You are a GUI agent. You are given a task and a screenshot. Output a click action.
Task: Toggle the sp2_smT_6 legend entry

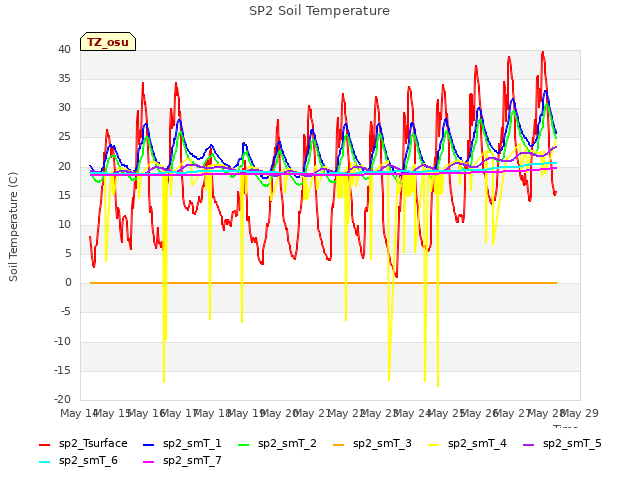78,461
